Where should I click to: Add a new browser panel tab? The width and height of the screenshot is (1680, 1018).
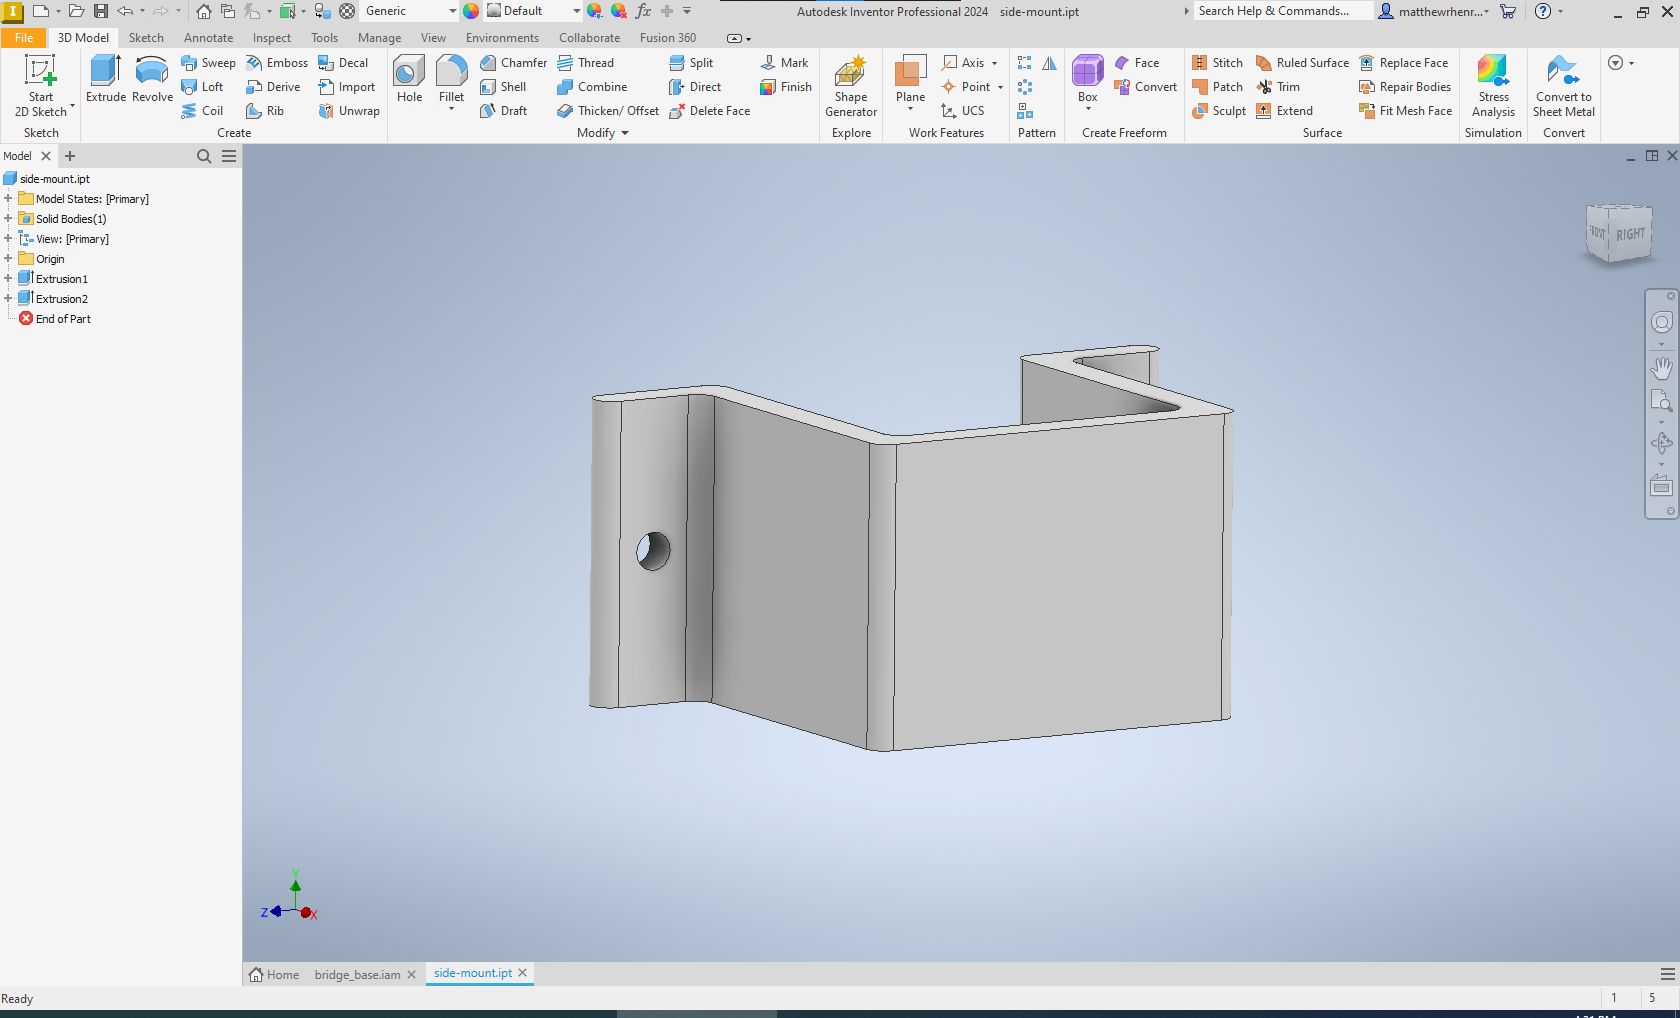[70, 156]
